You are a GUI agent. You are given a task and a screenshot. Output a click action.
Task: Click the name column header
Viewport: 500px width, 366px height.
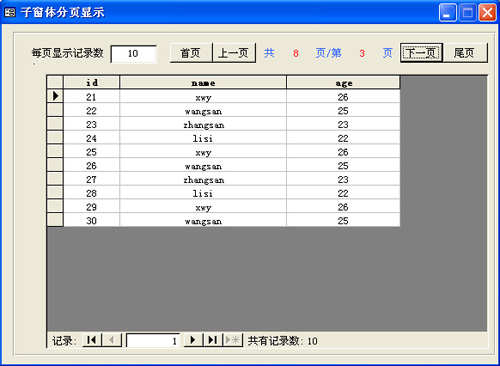(x=203, y=82)
